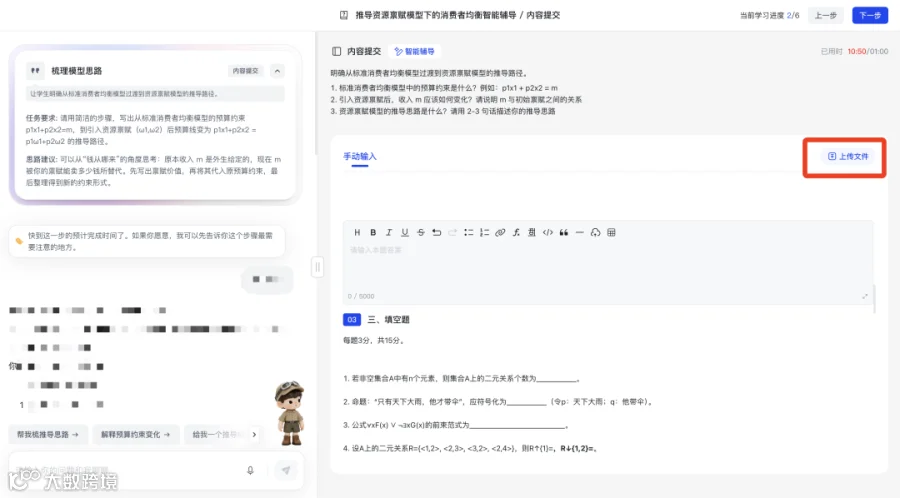Focus the answer text editor area
This screenshot has width=900, height=498.
tap(607, 267)
